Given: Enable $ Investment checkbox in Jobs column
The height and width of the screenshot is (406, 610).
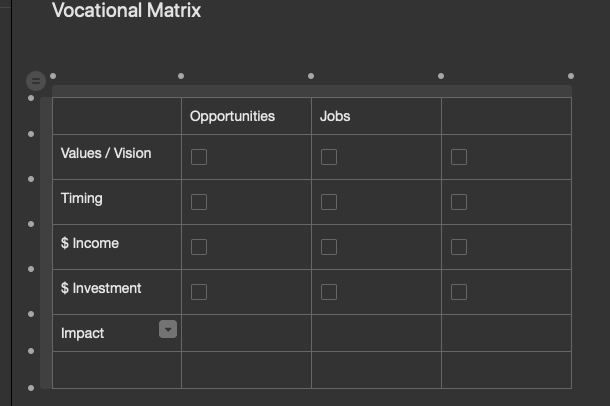Looking at the screenshot, I should 329,292.
